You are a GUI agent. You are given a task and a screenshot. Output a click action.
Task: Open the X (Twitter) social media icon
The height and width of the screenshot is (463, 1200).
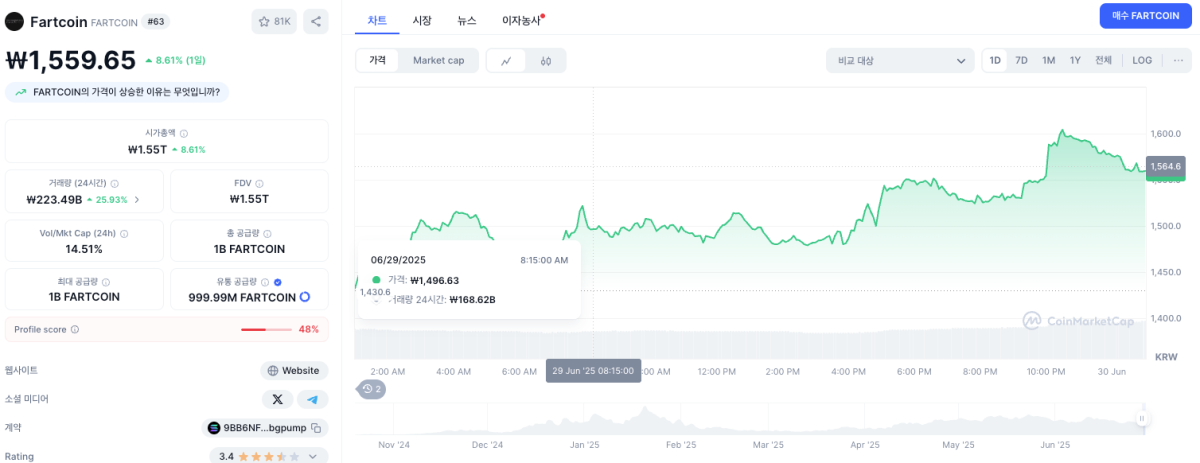pyautogui.click(x=277, y=399)
